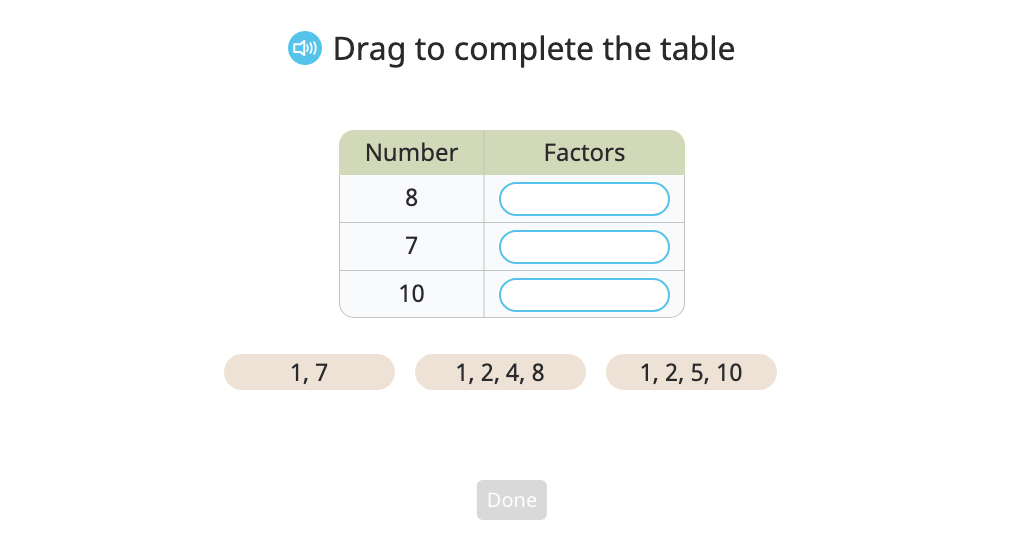Click the empty factors box for 7
Screen dimensions: 1024x560
[584, 247]
